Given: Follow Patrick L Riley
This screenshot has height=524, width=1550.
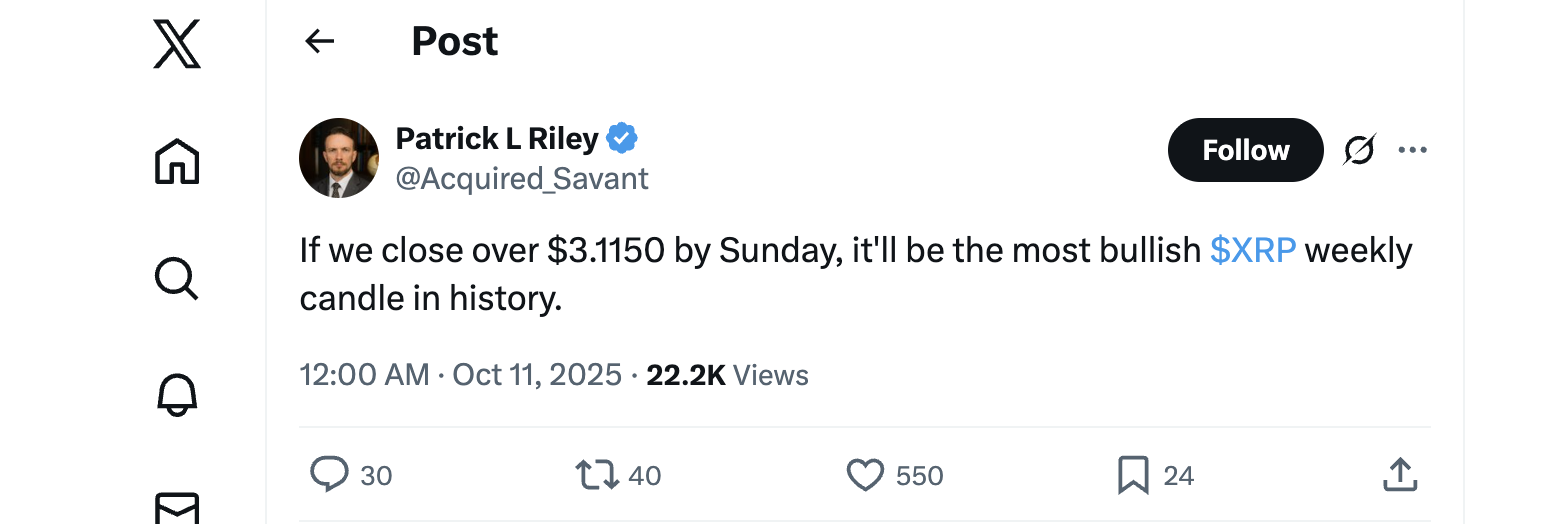Looking at the screenshot, I should click(1245, 150).
